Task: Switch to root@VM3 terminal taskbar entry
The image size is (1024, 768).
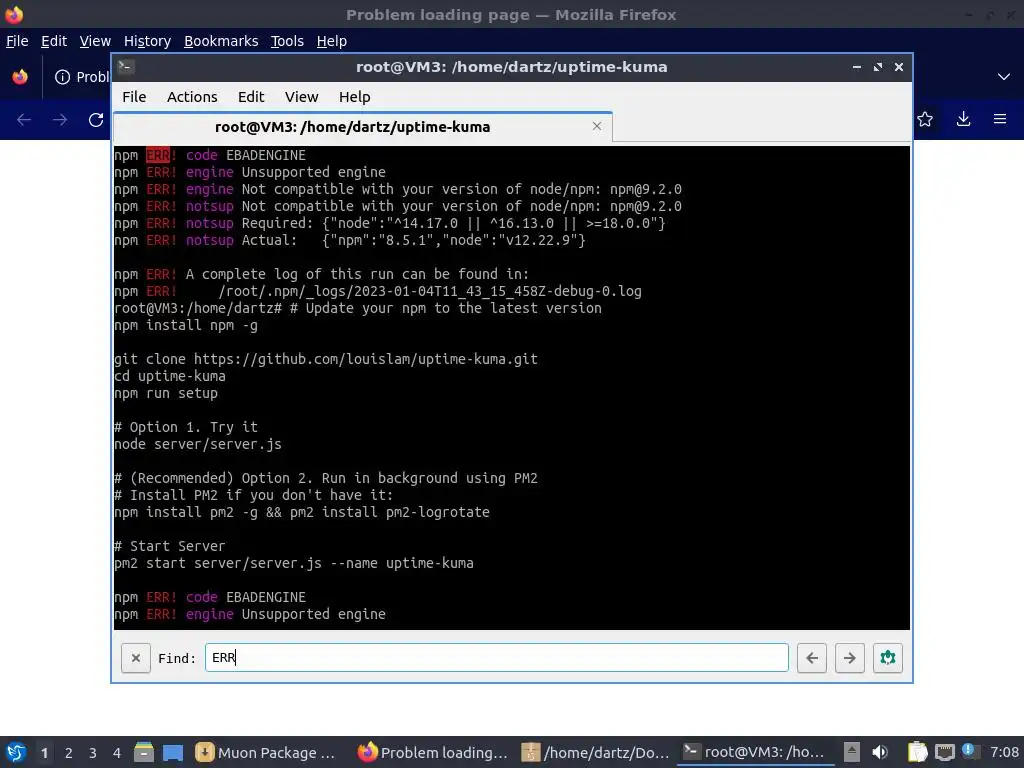Action: coord(754,752)
